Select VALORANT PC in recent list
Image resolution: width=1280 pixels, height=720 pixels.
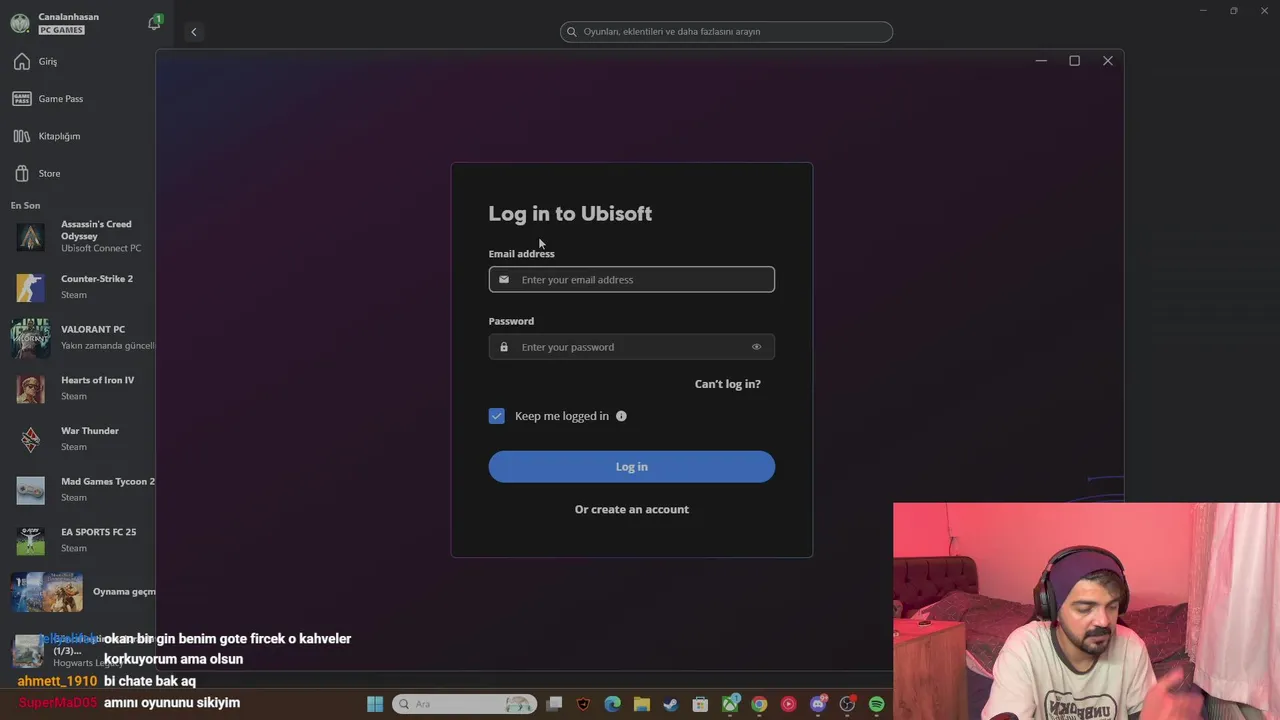(x=80, y=338)
